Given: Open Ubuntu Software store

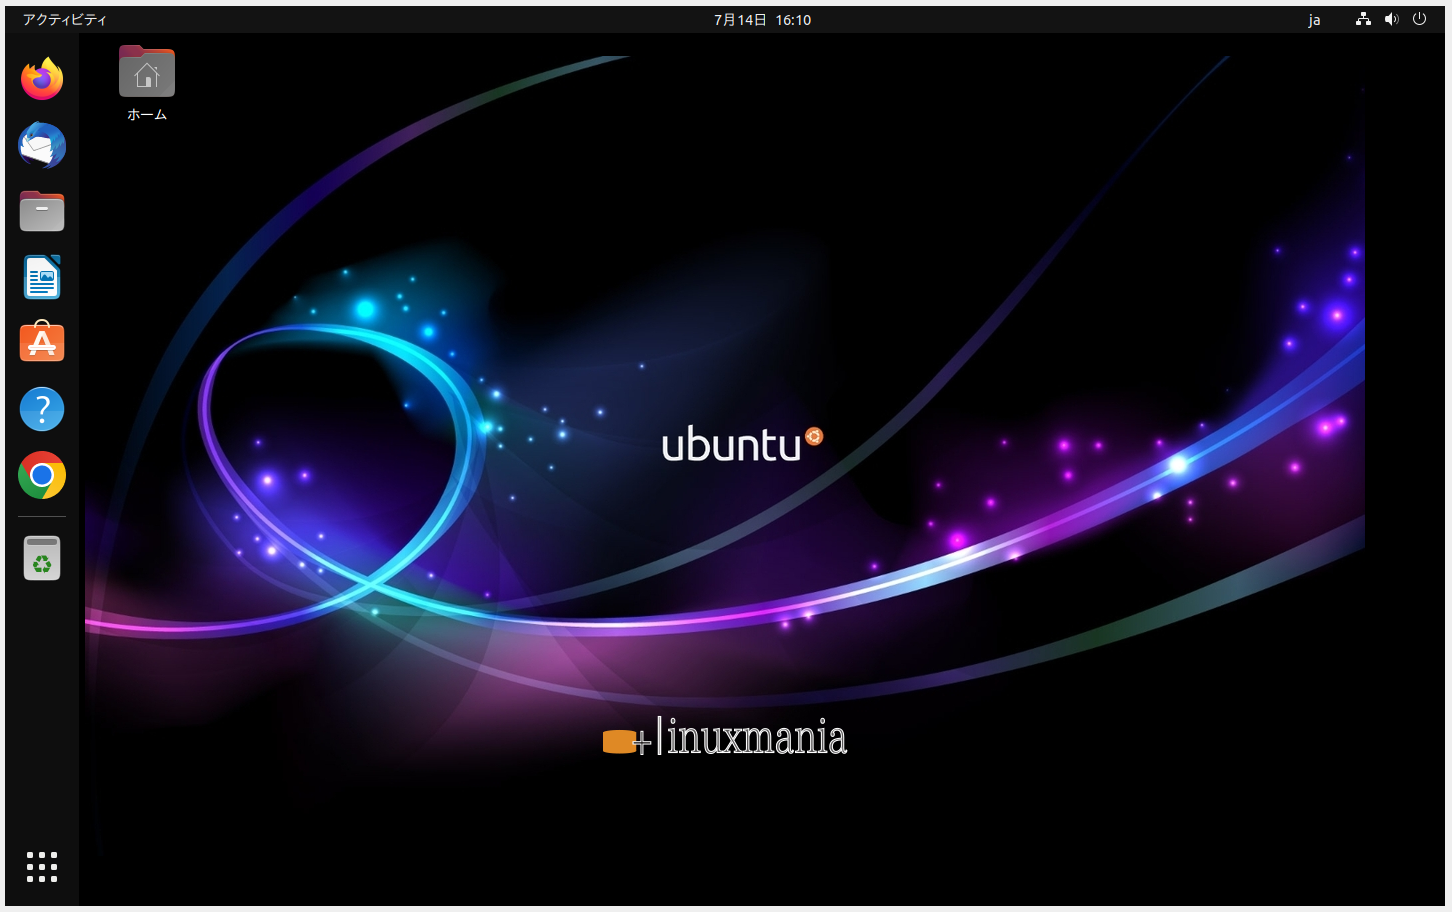Looking at the screenshot, I should [x=42, y=342].
